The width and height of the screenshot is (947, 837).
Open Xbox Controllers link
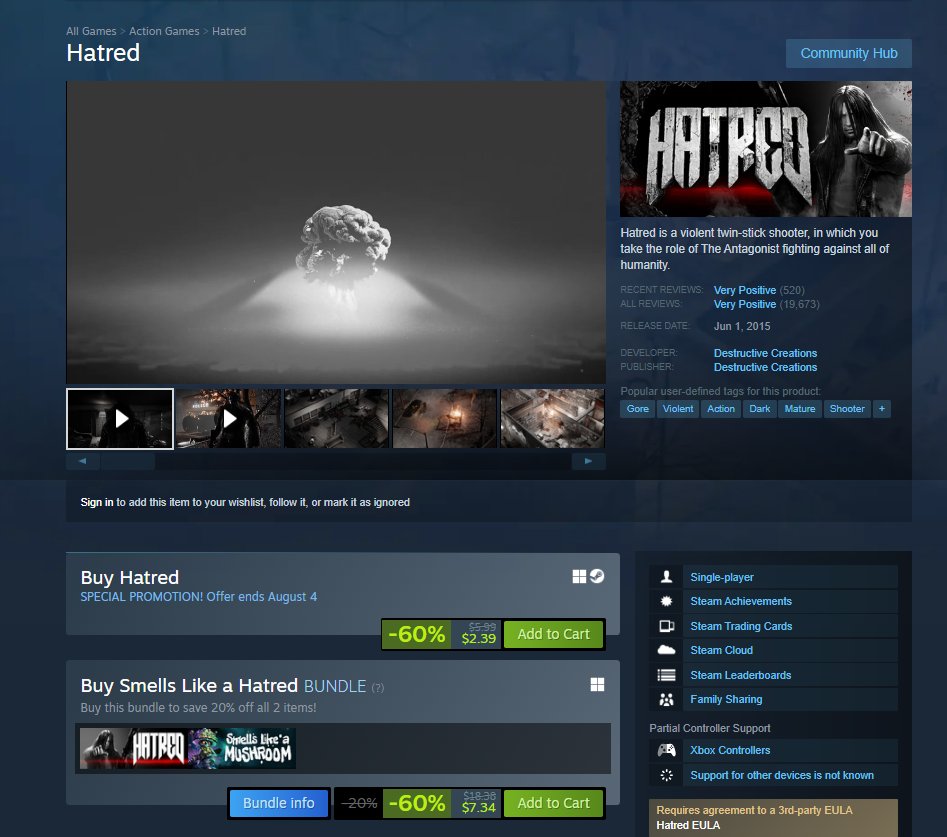(x=730, y=751)
